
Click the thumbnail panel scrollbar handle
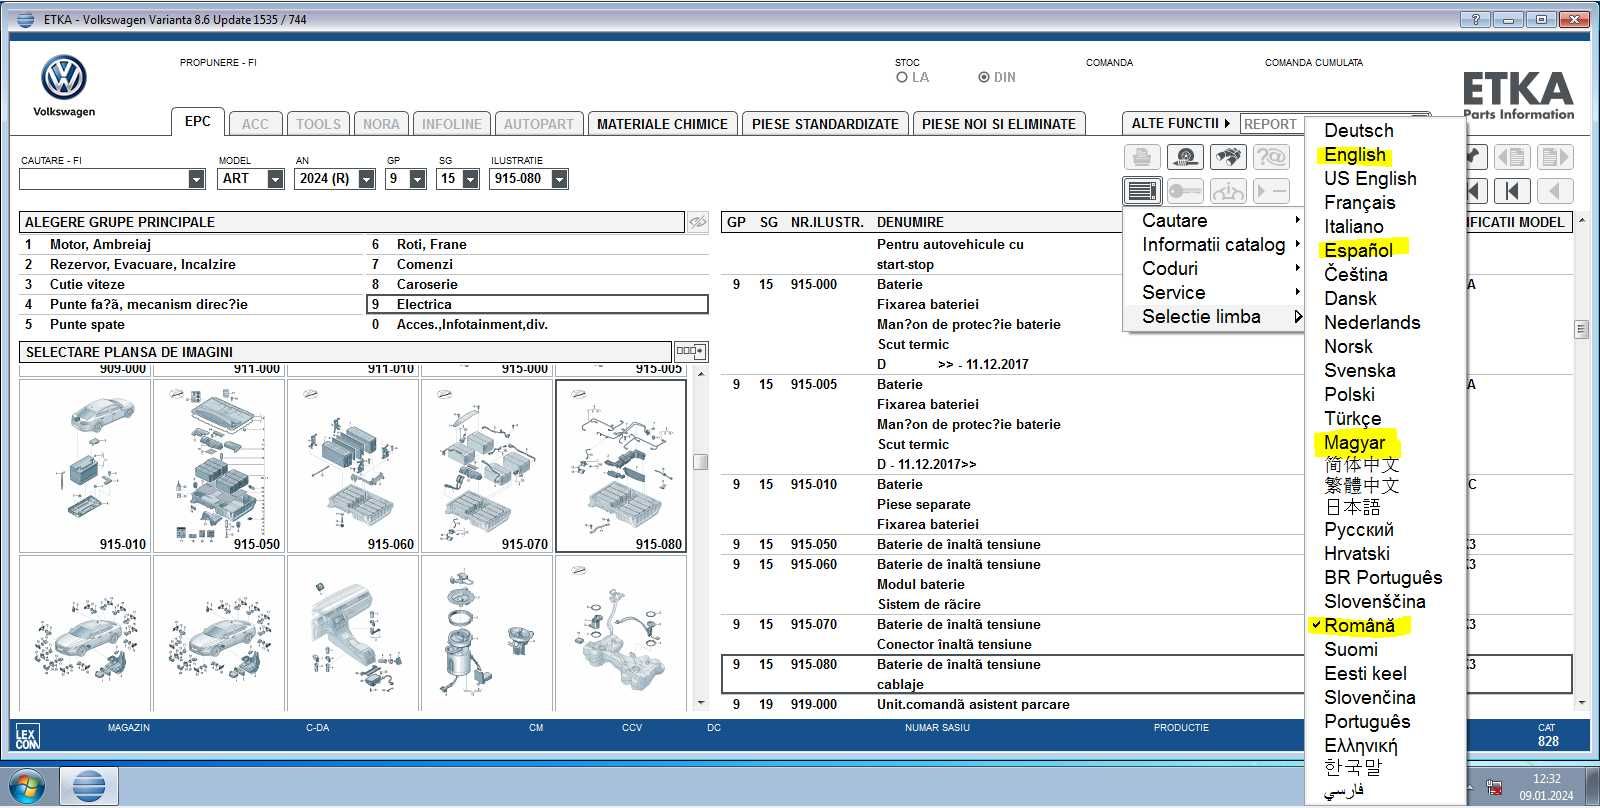coord(700,461)
